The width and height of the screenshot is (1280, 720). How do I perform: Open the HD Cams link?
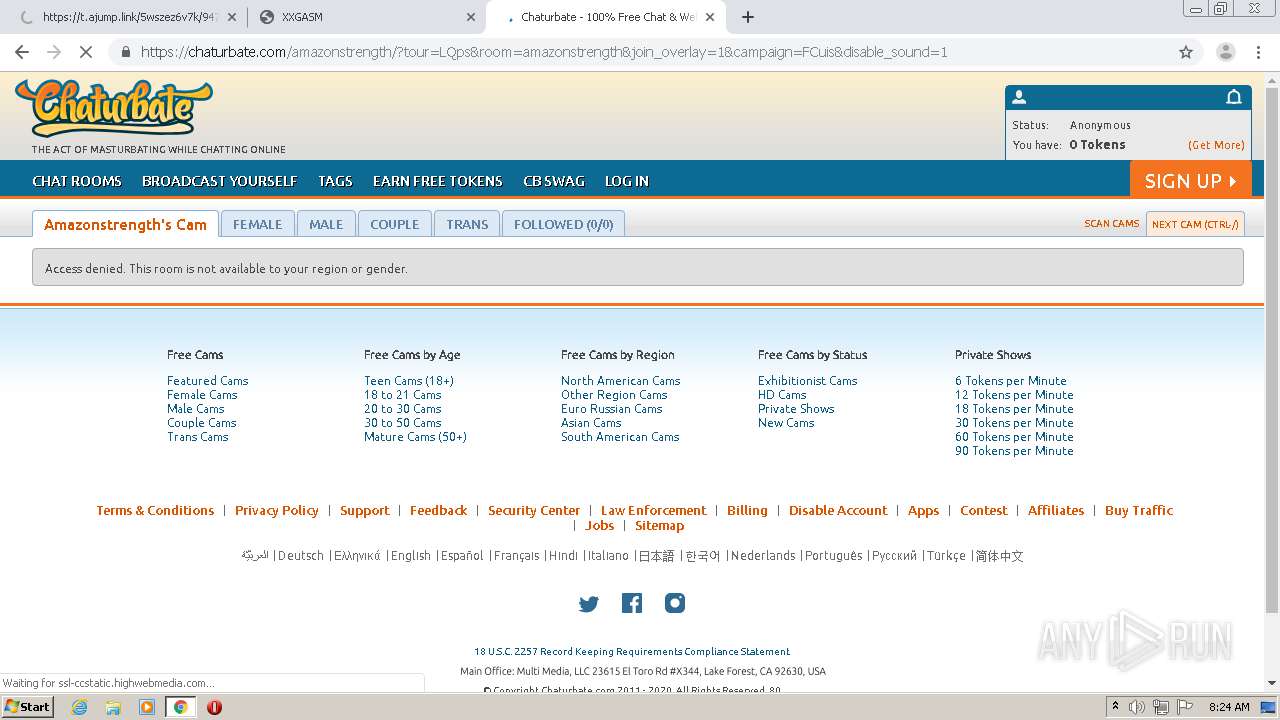pyautogui.click(x=782, y=395)
